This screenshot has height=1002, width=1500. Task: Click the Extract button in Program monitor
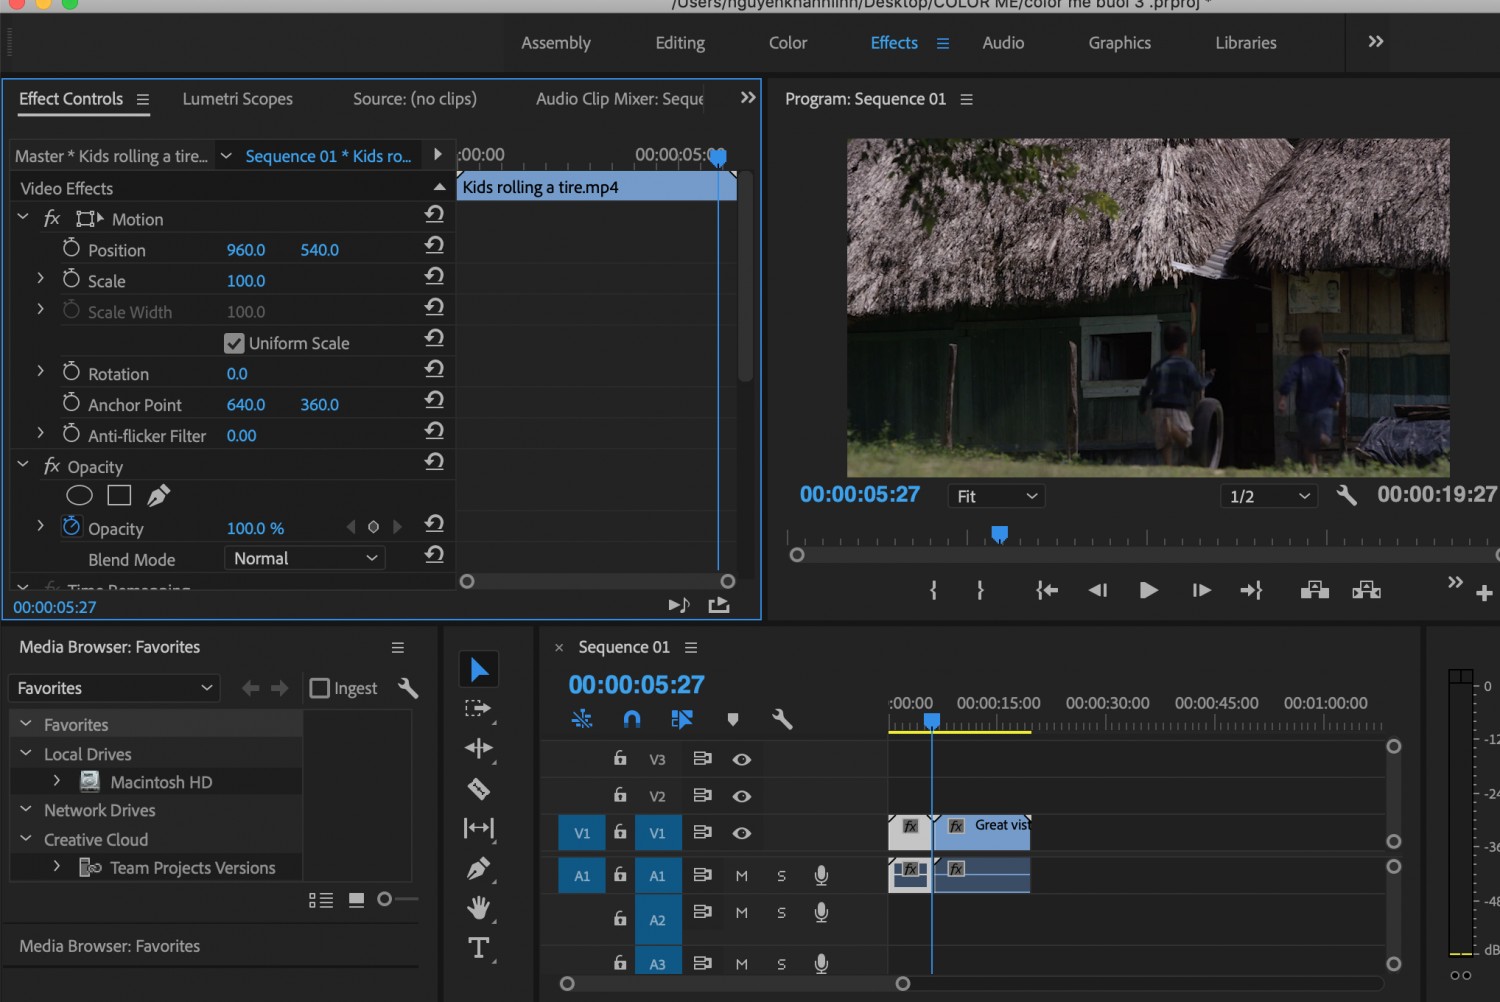(x=1366, y=590)
